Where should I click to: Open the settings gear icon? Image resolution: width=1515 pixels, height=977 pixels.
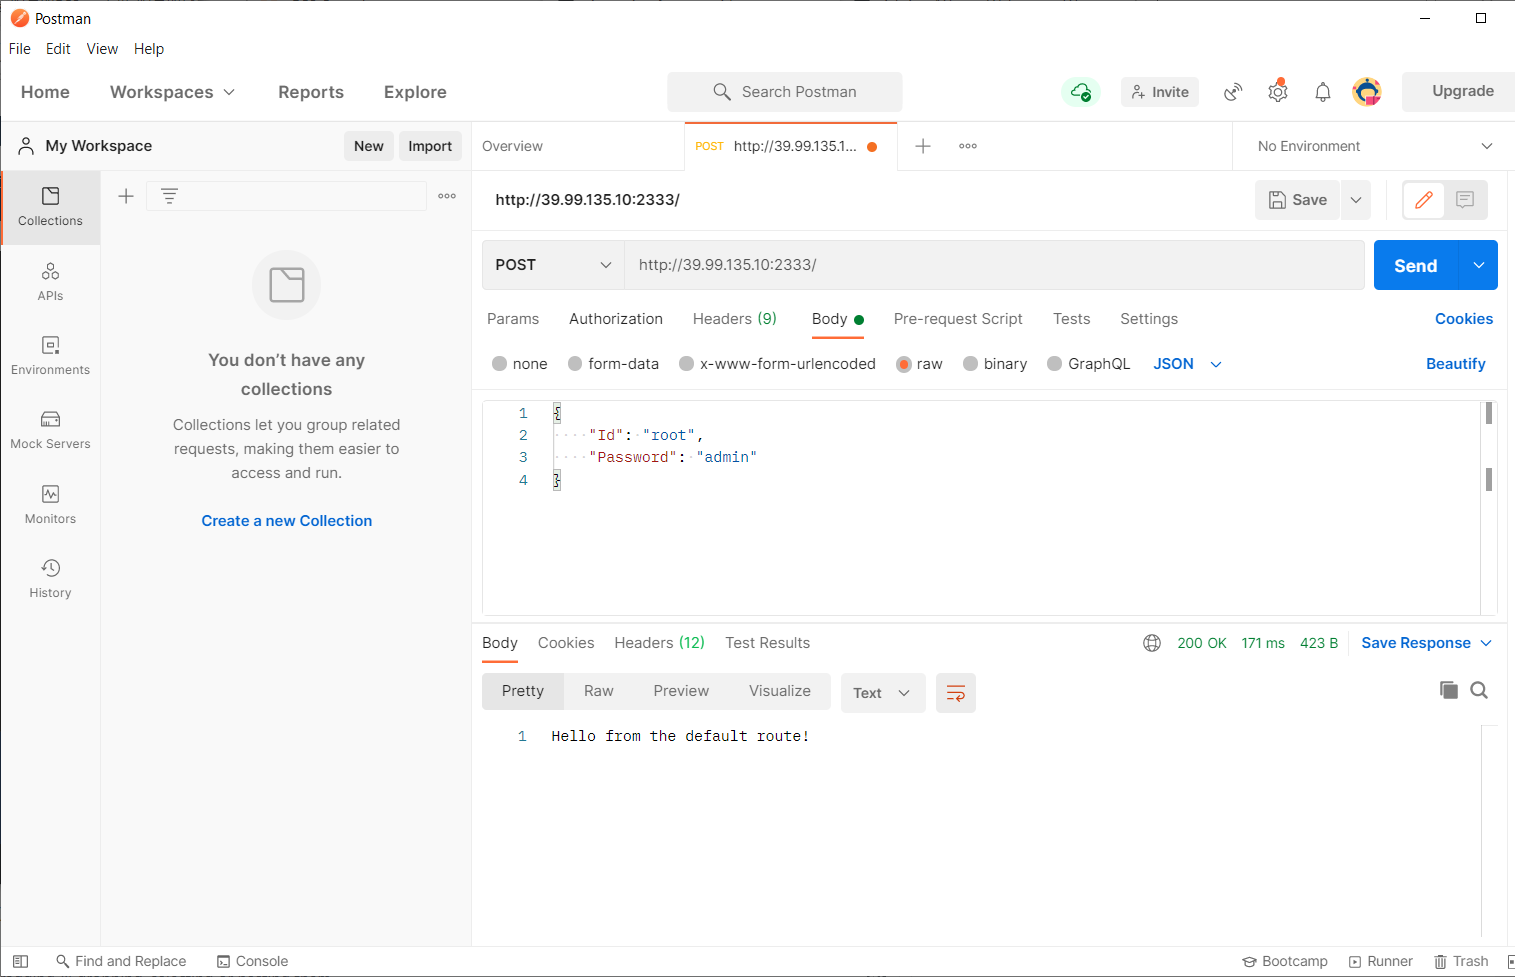[x=1278, y=92]
